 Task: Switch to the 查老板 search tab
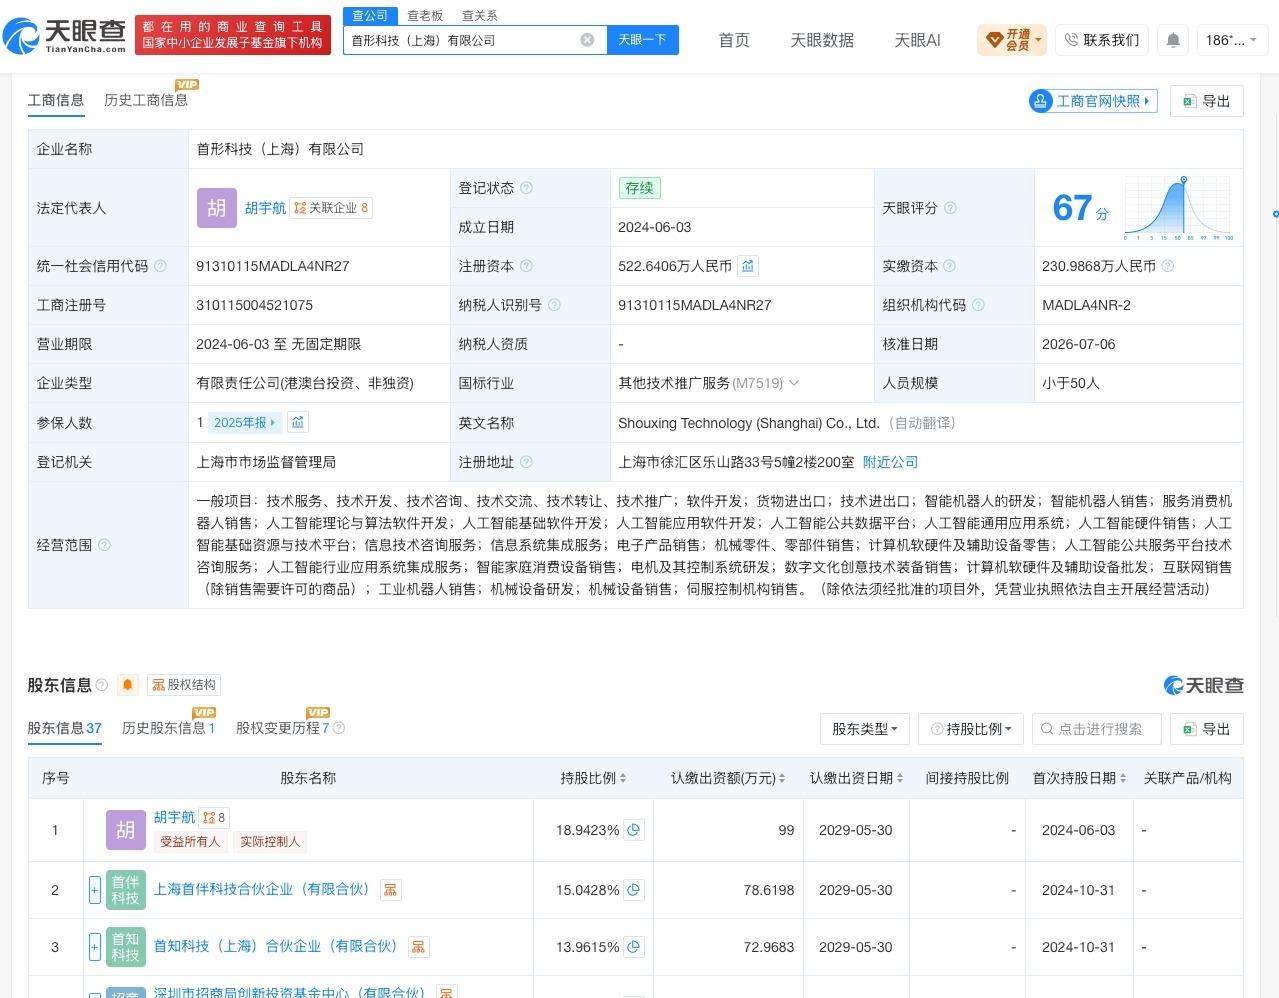pyautogui.click(x=425, y=15)
